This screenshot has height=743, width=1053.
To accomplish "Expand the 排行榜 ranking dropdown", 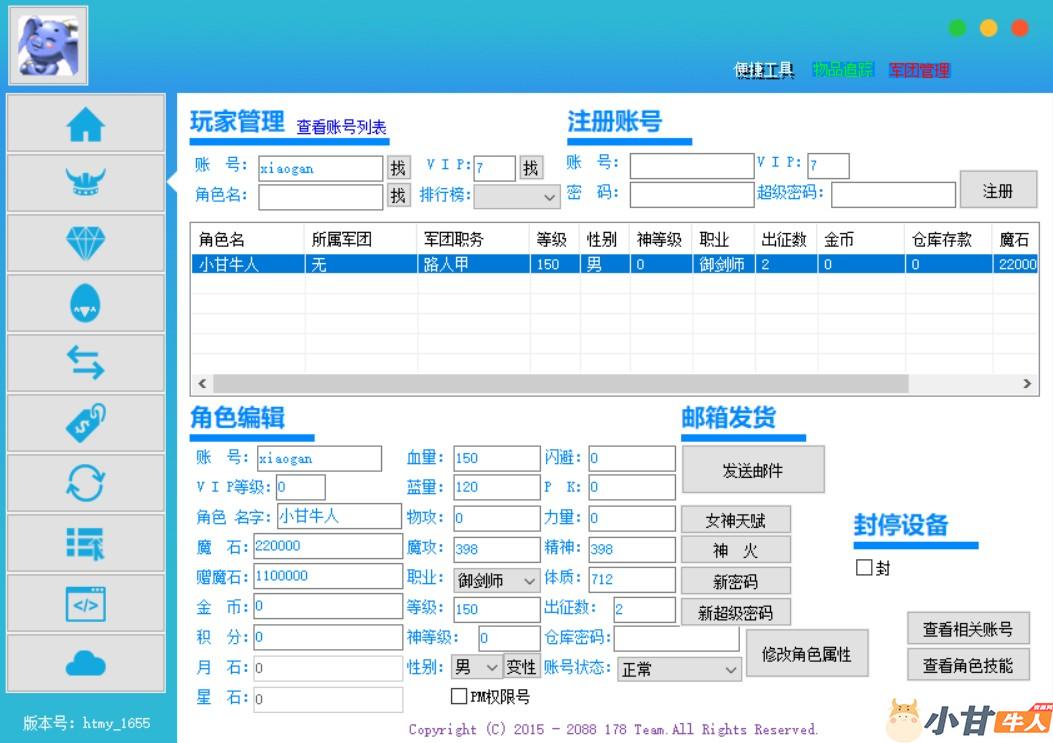I will 517,196.
